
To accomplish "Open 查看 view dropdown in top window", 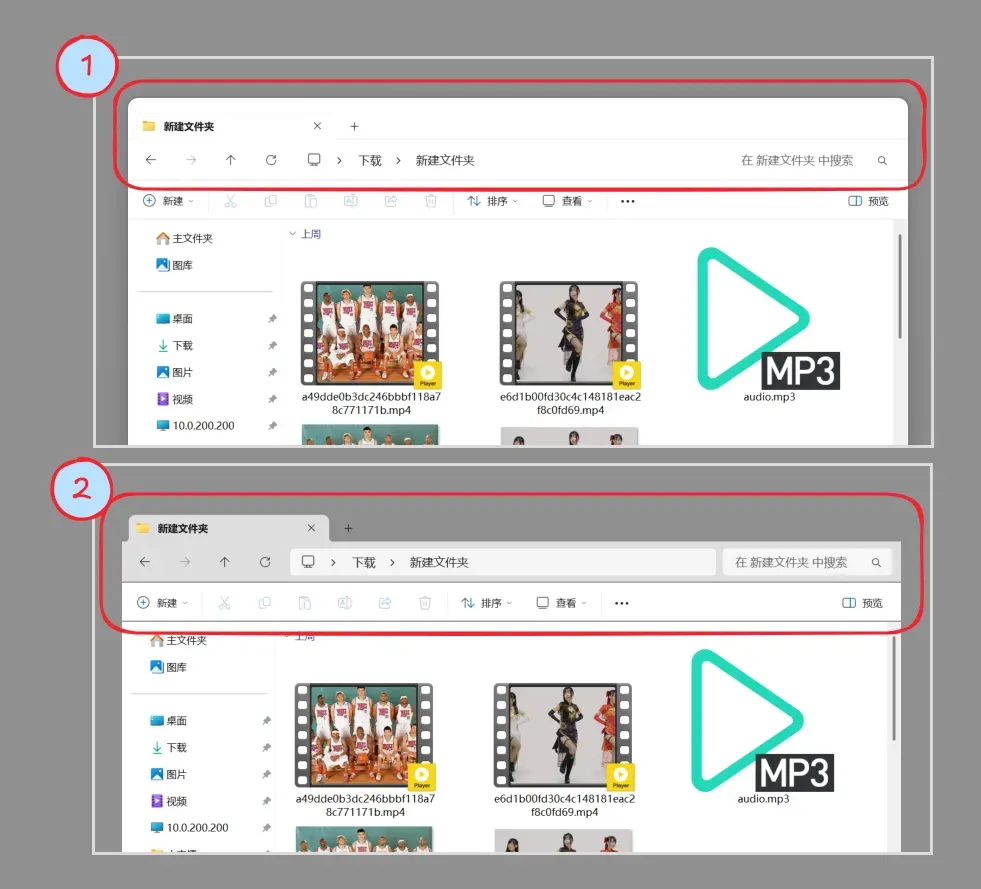I will click(x=567, y=201).
